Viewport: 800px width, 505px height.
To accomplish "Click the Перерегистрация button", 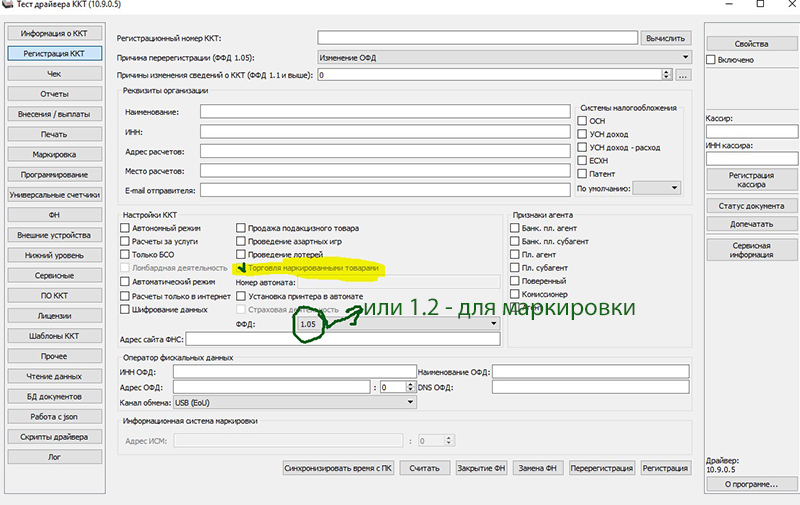I will point(602,467).
